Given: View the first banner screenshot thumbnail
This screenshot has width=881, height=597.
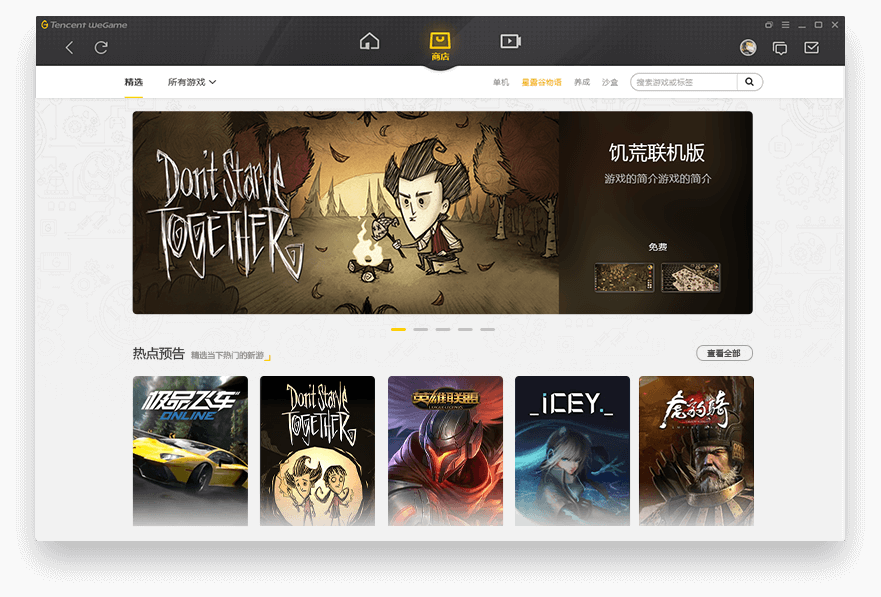Looking at the screenshot, I should point(624,277).
